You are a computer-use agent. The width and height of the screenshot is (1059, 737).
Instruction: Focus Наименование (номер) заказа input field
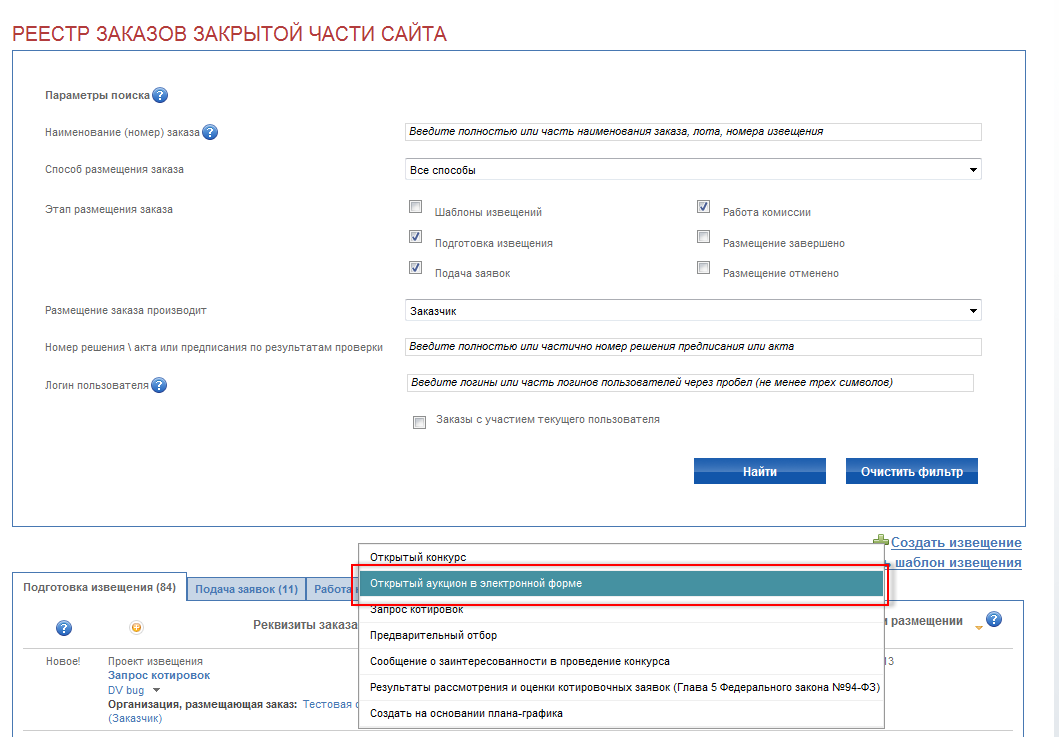693,132
